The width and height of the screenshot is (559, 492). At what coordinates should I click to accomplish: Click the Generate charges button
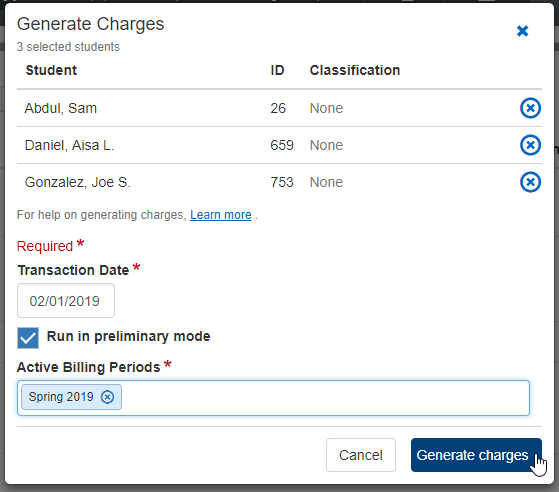point(476,455)
